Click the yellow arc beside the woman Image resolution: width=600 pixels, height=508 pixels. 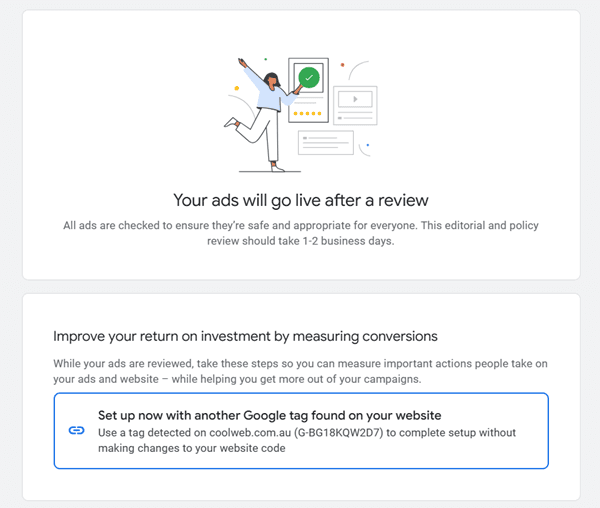coord(237,87)
